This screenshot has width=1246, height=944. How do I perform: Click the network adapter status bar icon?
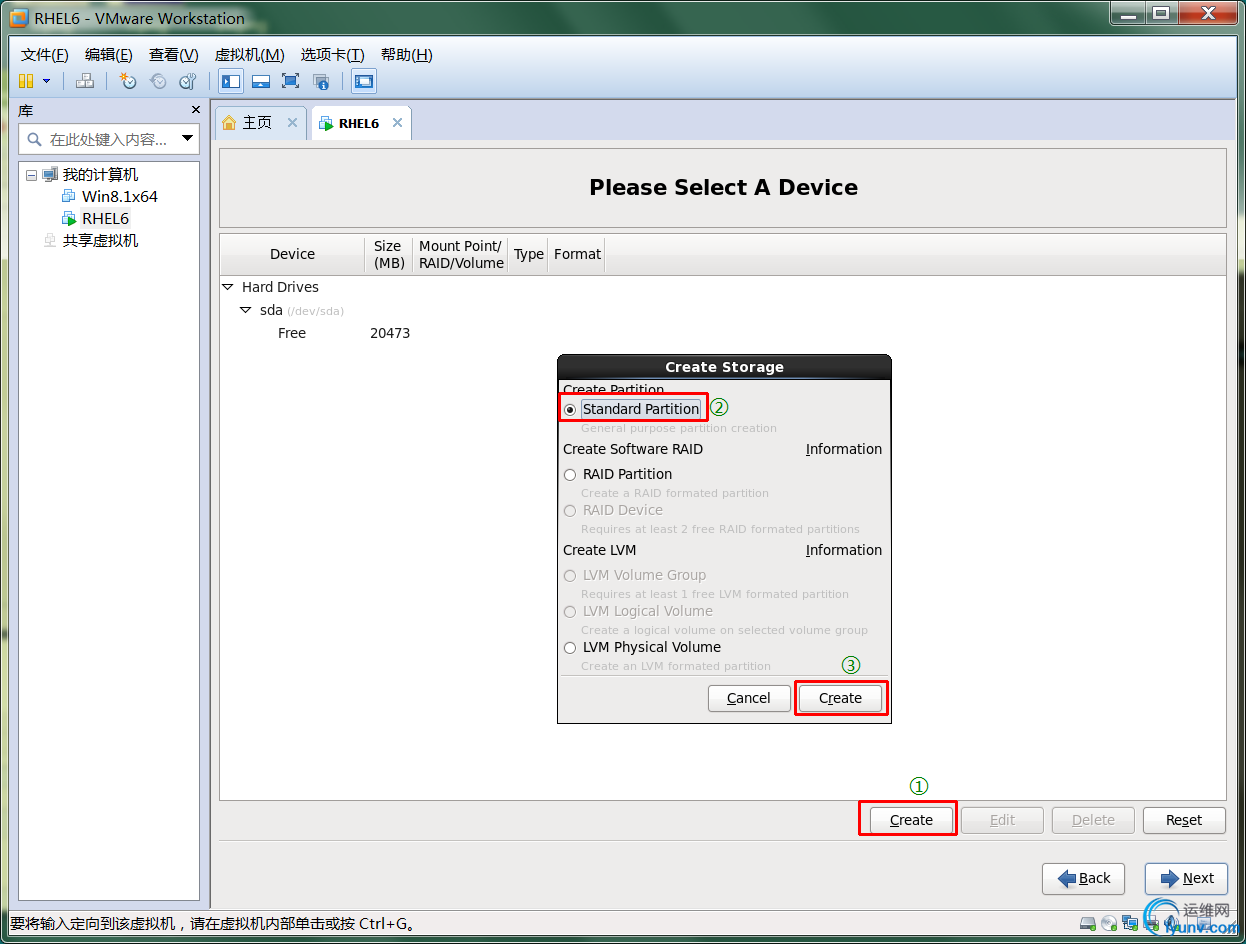[1129, 923]
